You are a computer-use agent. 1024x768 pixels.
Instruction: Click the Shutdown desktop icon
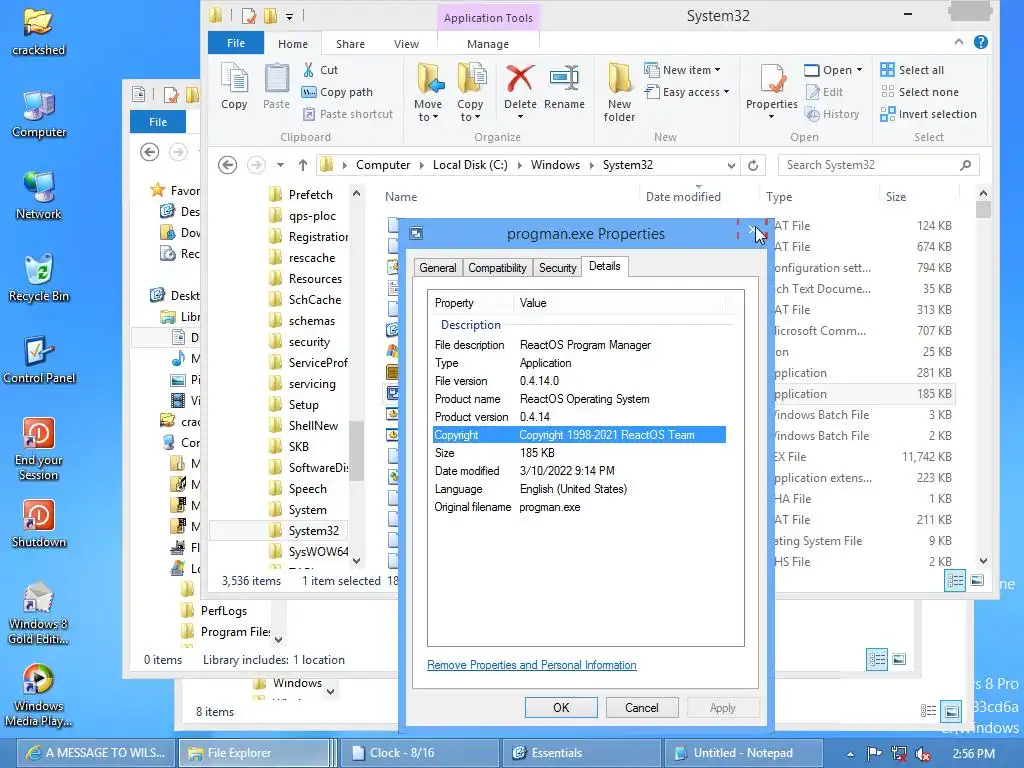click(x=39, y=524)
